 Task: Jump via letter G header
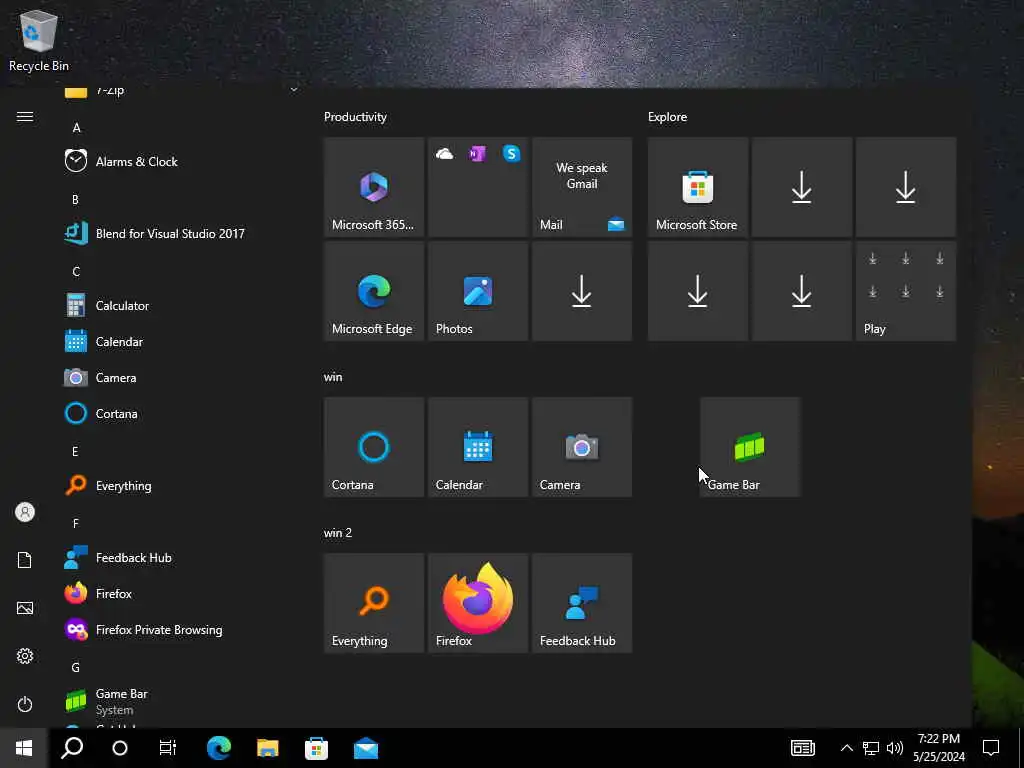76,667
